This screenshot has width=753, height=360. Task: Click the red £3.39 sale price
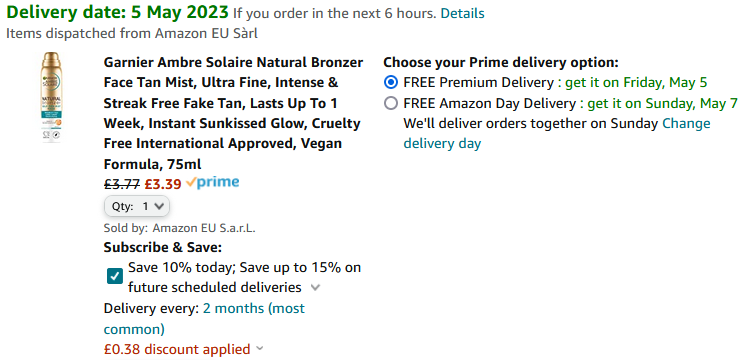click(163, 184)
